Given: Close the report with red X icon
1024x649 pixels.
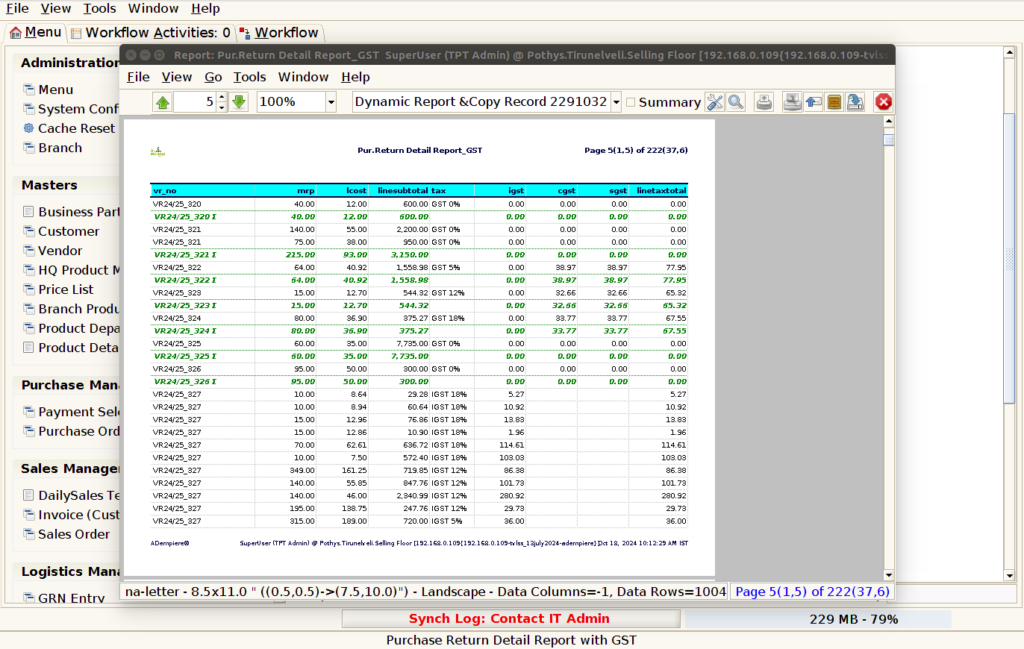Looking at the screenshot, I should pyautogui.click(x=884, y=102).
